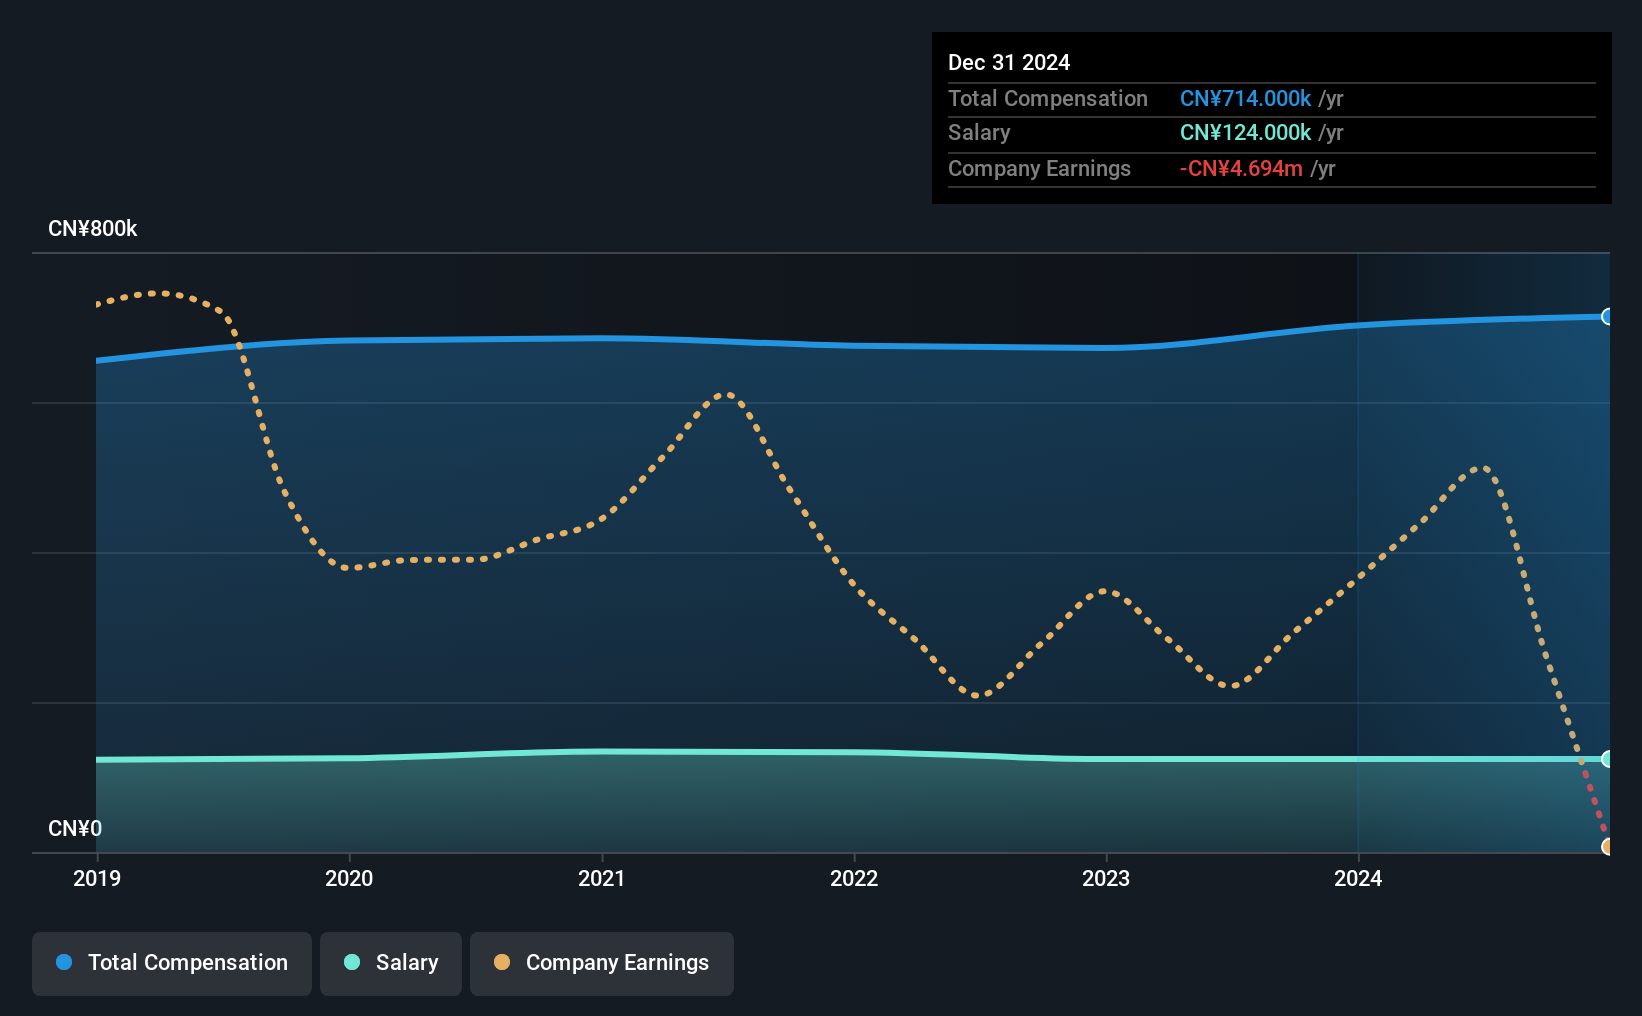Click the -CN¥4.694m company earnings value

(x=1241, y=169)
